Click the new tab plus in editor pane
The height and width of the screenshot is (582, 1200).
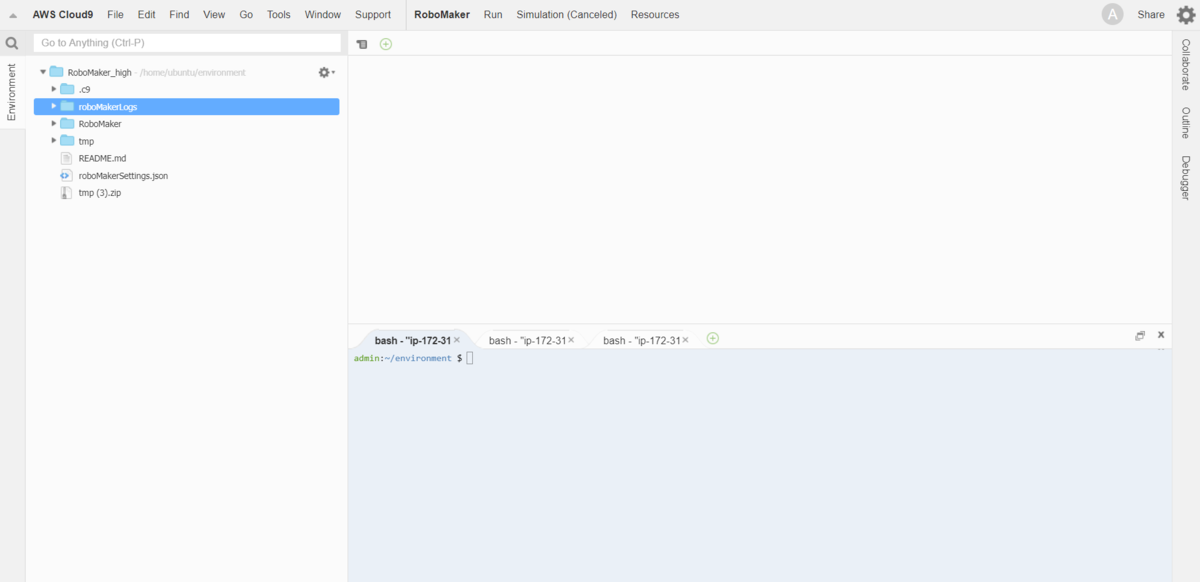[386, 44]
